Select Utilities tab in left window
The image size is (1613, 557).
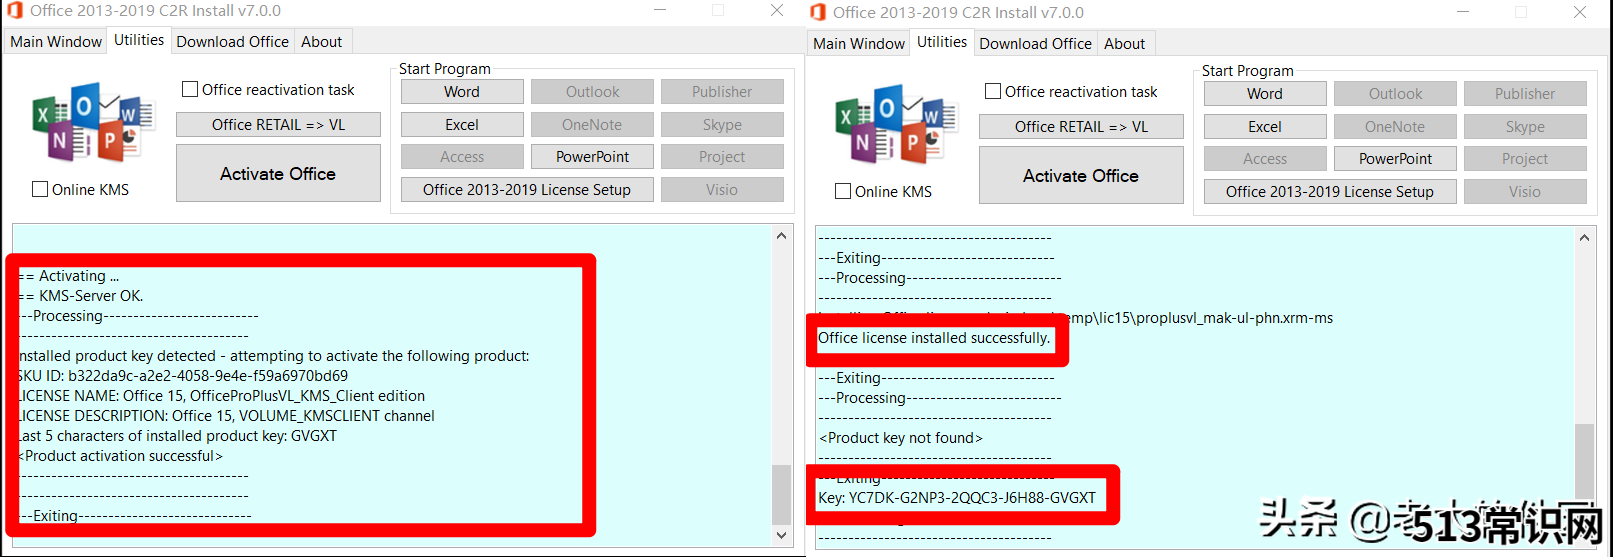(139, 40)
